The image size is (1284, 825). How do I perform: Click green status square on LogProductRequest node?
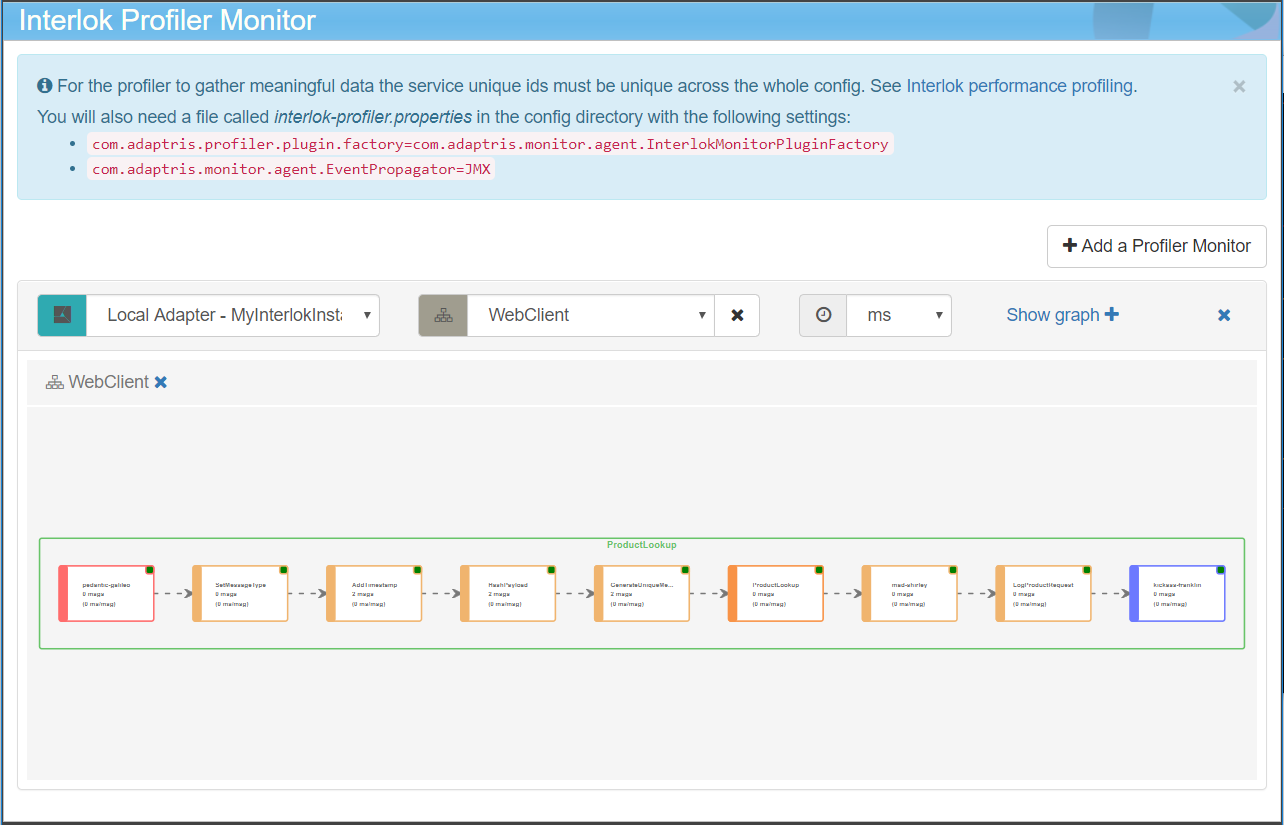coord(1087,570)
